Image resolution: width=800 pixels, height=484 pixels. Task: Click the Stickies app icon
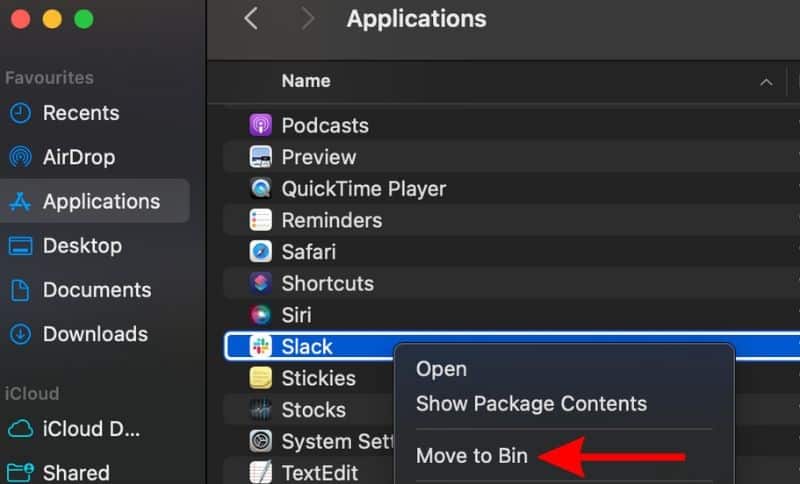tap(261, 378)
